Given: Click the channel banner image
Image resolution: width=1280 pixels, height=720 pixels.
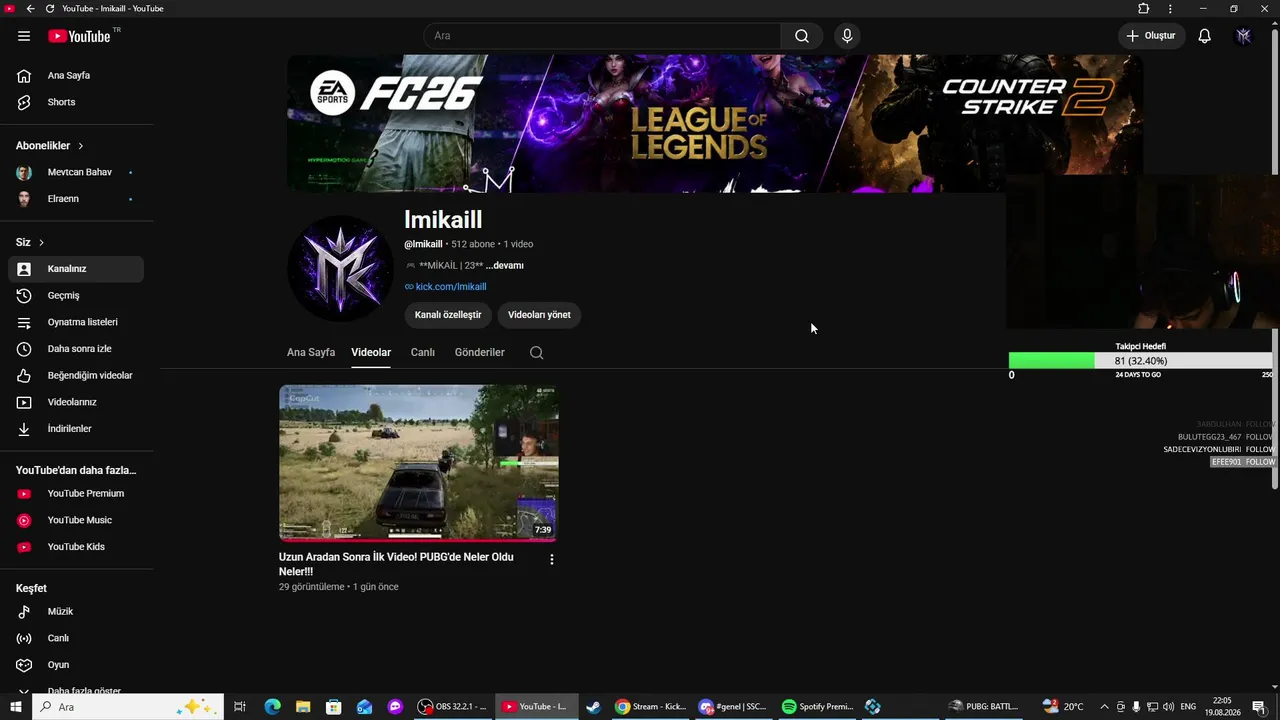Looking at the screenshot, I should click(x=715, y=123).
